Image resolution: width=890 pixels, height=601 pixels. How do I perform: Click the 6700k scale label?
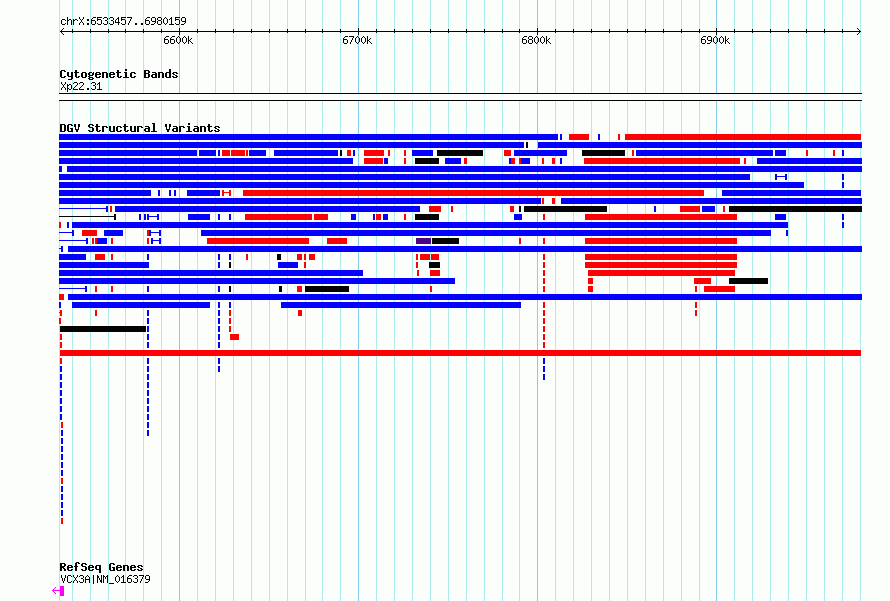click(357, 40)
